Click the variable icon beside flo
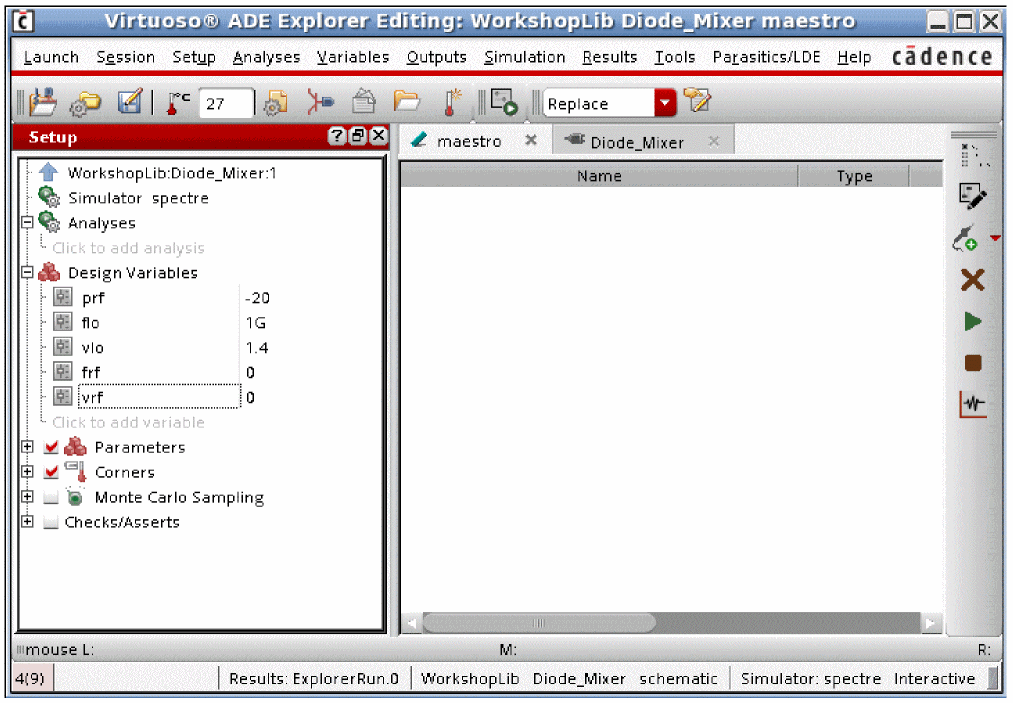 (63, 322)
